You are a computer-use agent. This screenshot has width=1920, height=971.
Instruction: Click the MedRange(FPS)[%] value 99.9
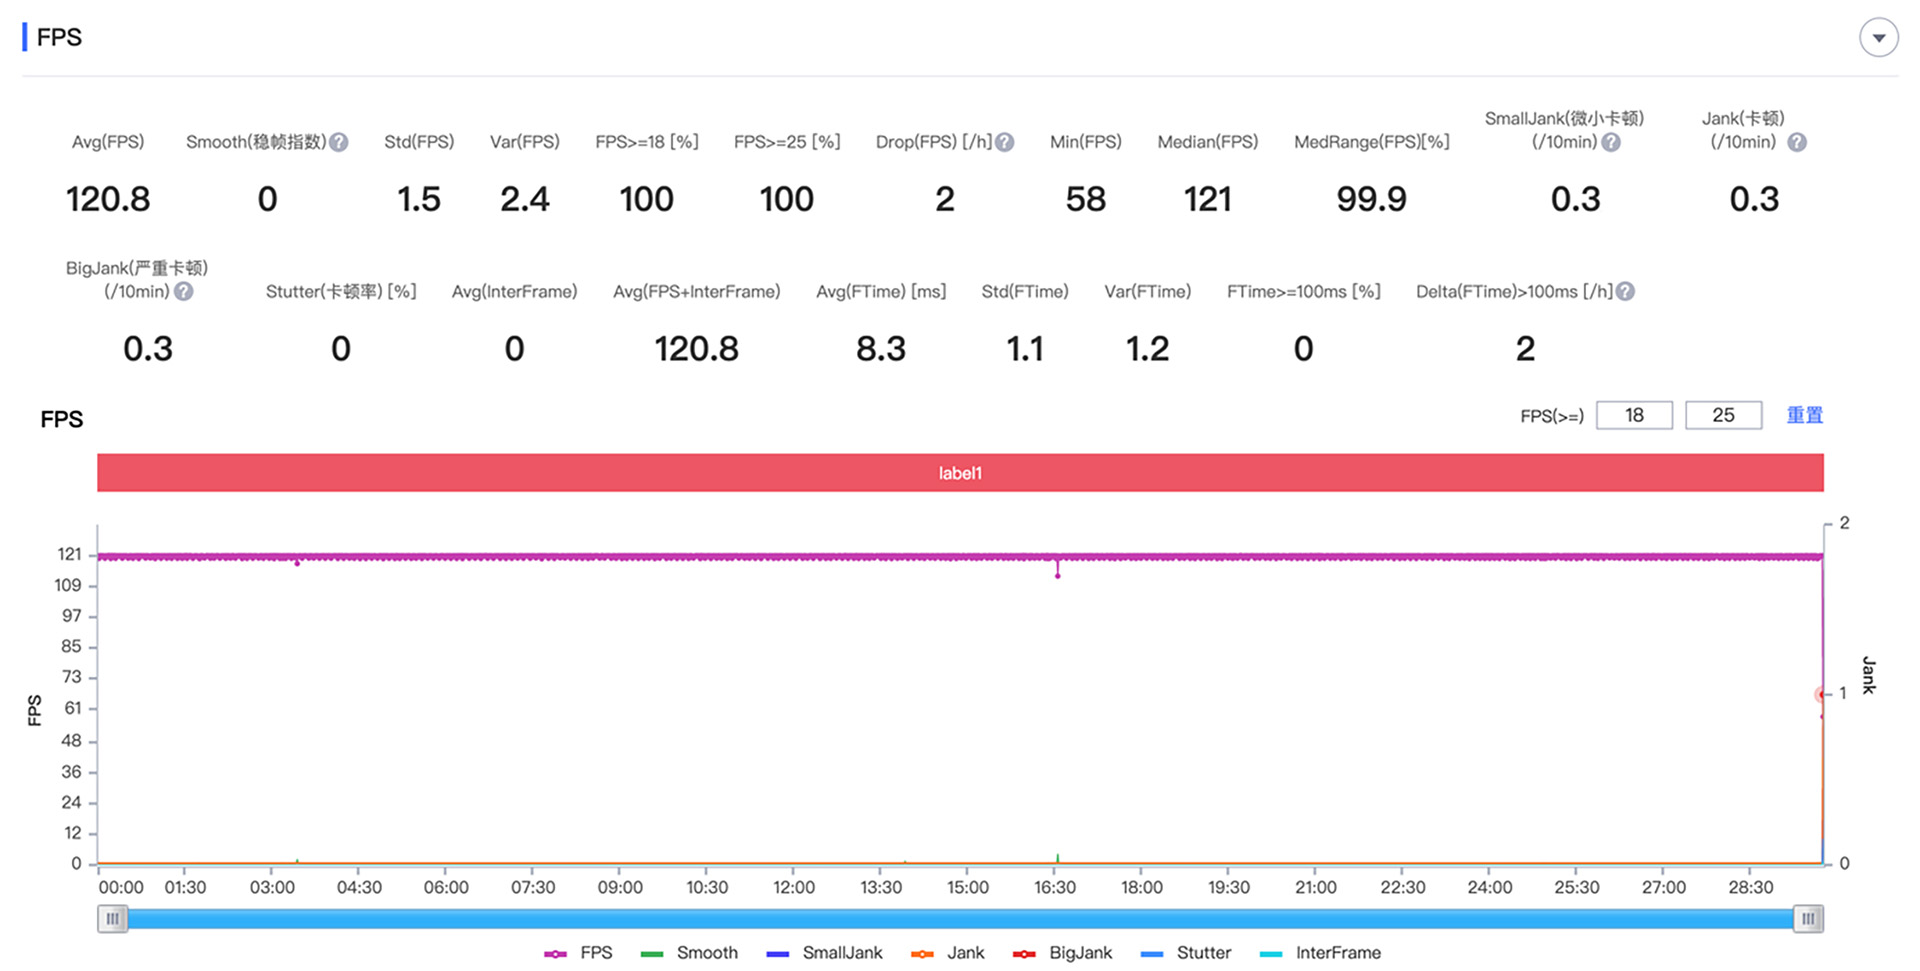coord(1372,199)
